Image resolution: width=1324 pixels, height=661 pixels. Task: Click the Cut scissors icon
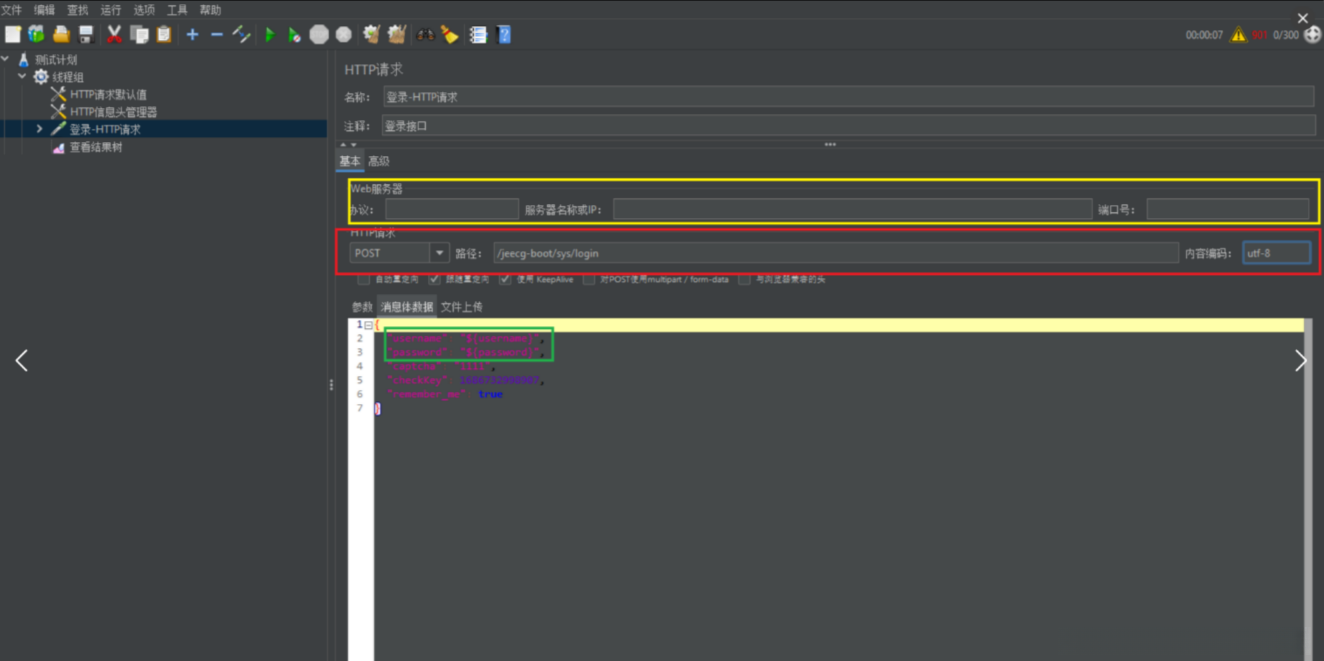[x=114, y=35]
